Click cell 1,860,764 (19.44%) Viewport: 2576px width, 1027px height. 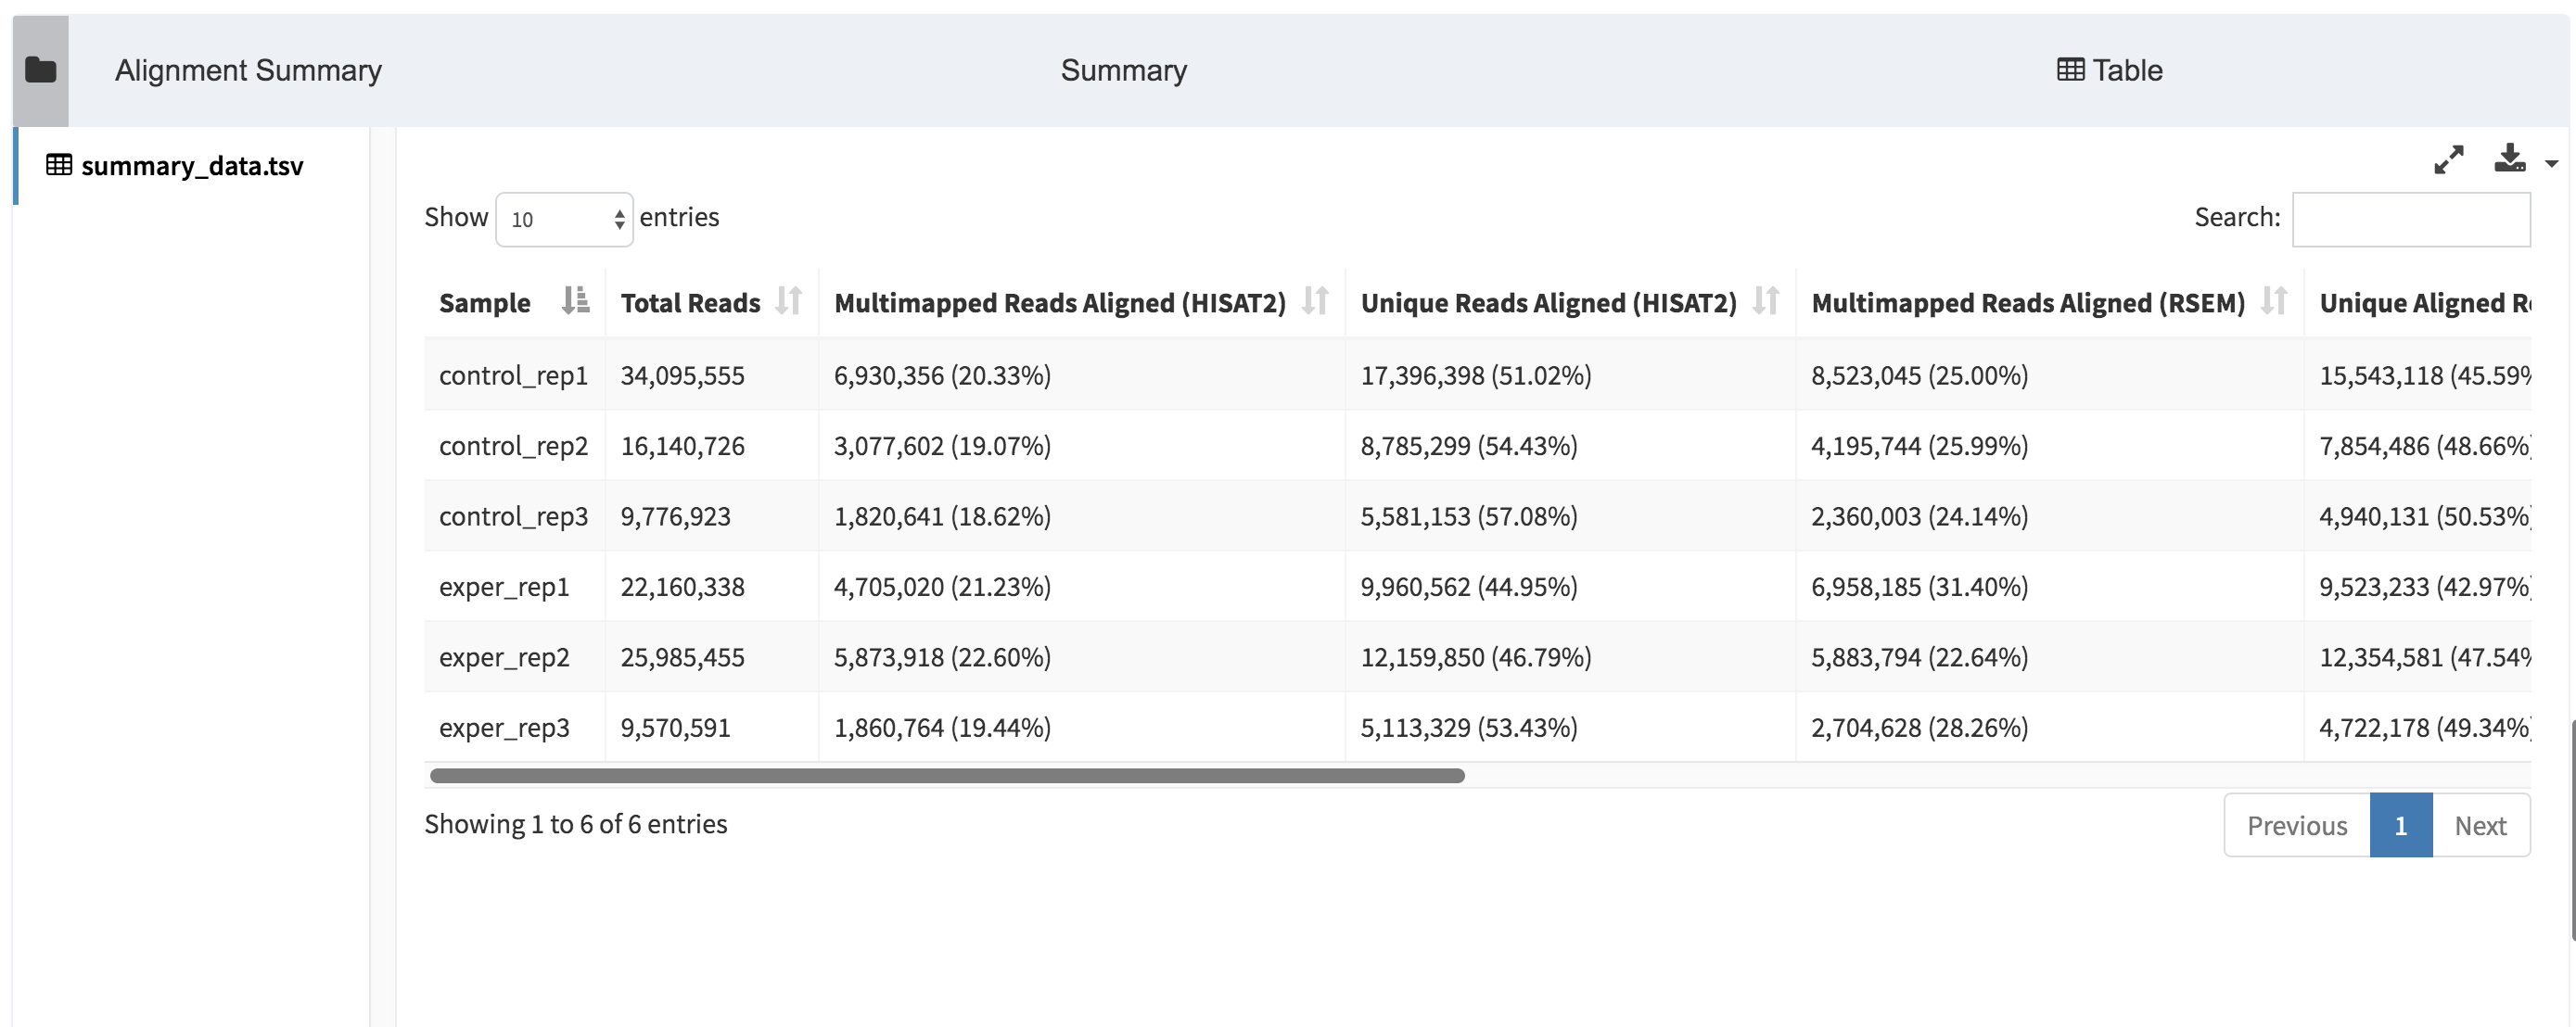pyautogui.click(x=942, y=727)
